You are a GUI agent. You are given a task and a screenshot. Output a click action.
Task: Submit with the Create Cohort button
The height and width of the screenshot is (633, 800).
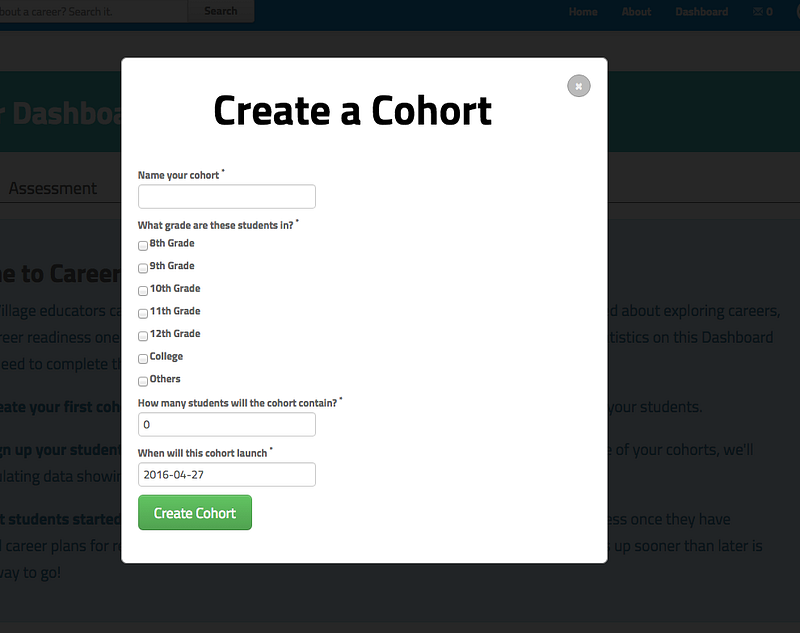[195, 512]
